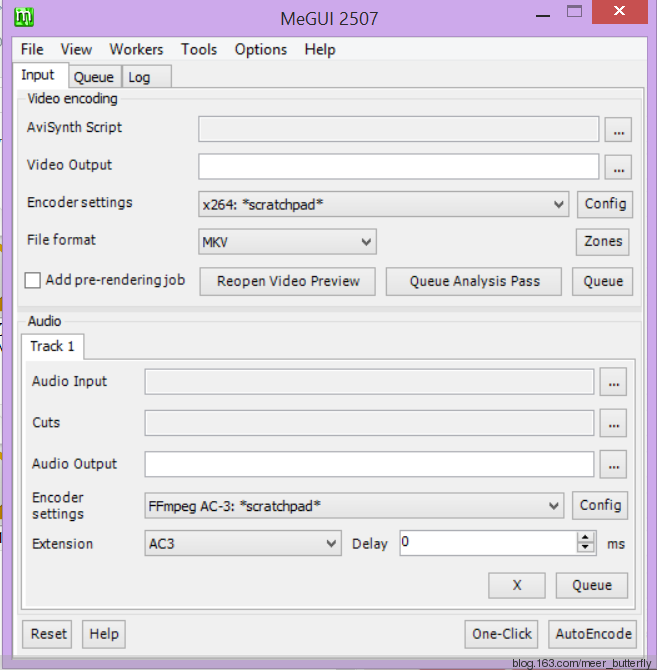Viewport: 657px width, 670px height.
Task: Open the View menu
Action: [76, 50]
